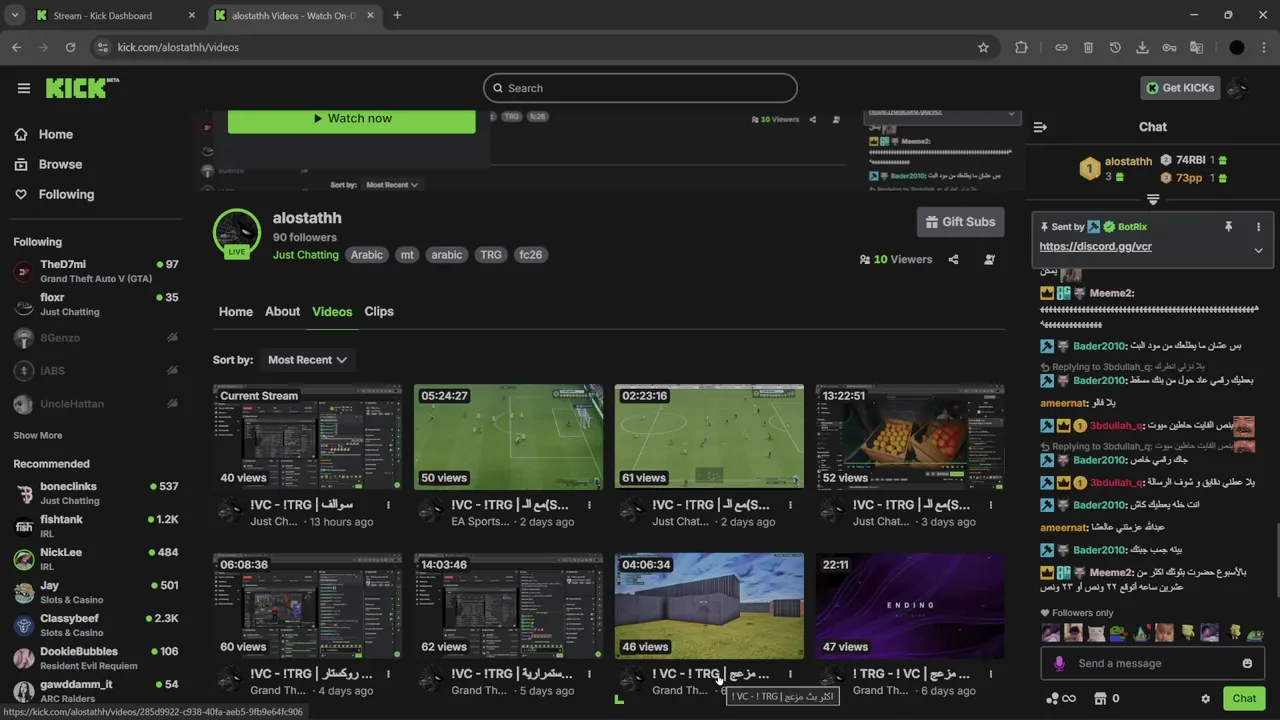
Task: Open Most Recent sort dropdown
Action: pyautogui.click(x=307, y=360)
